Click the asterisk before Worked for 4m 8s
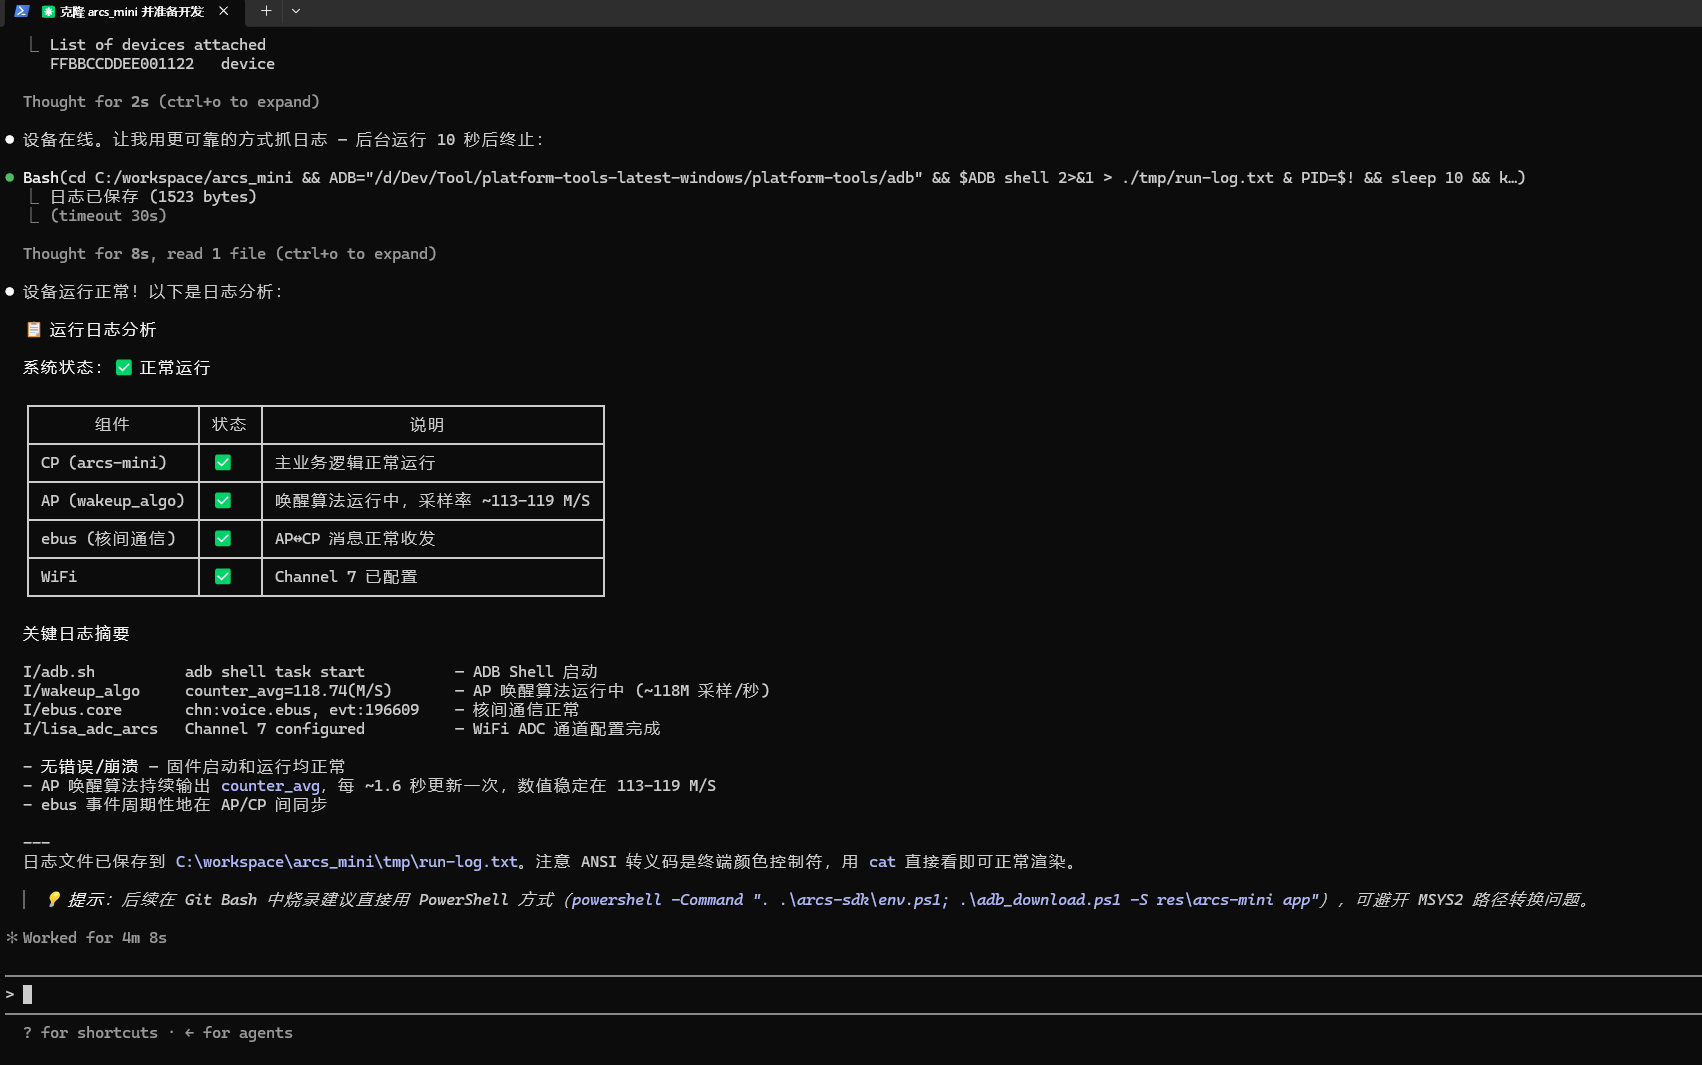Image resolution: width=1702 pixels, height=1065 pixels. [12, 937]
